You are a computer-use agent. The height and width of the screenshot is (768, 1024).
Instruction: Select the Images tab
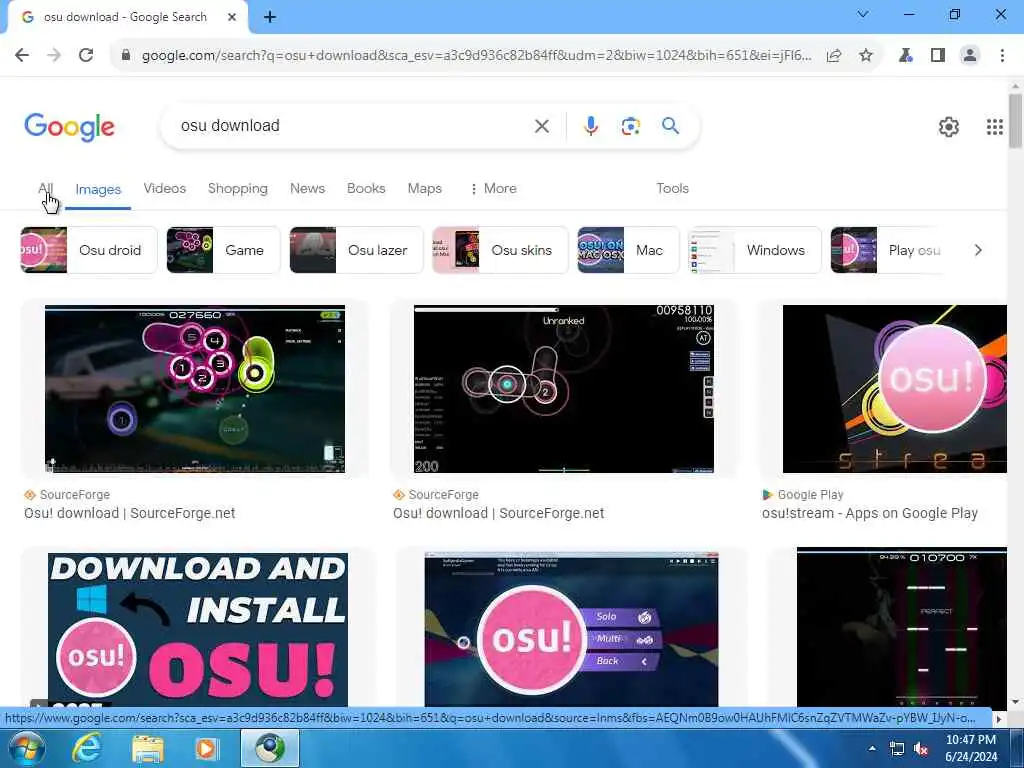pos(98,189)
